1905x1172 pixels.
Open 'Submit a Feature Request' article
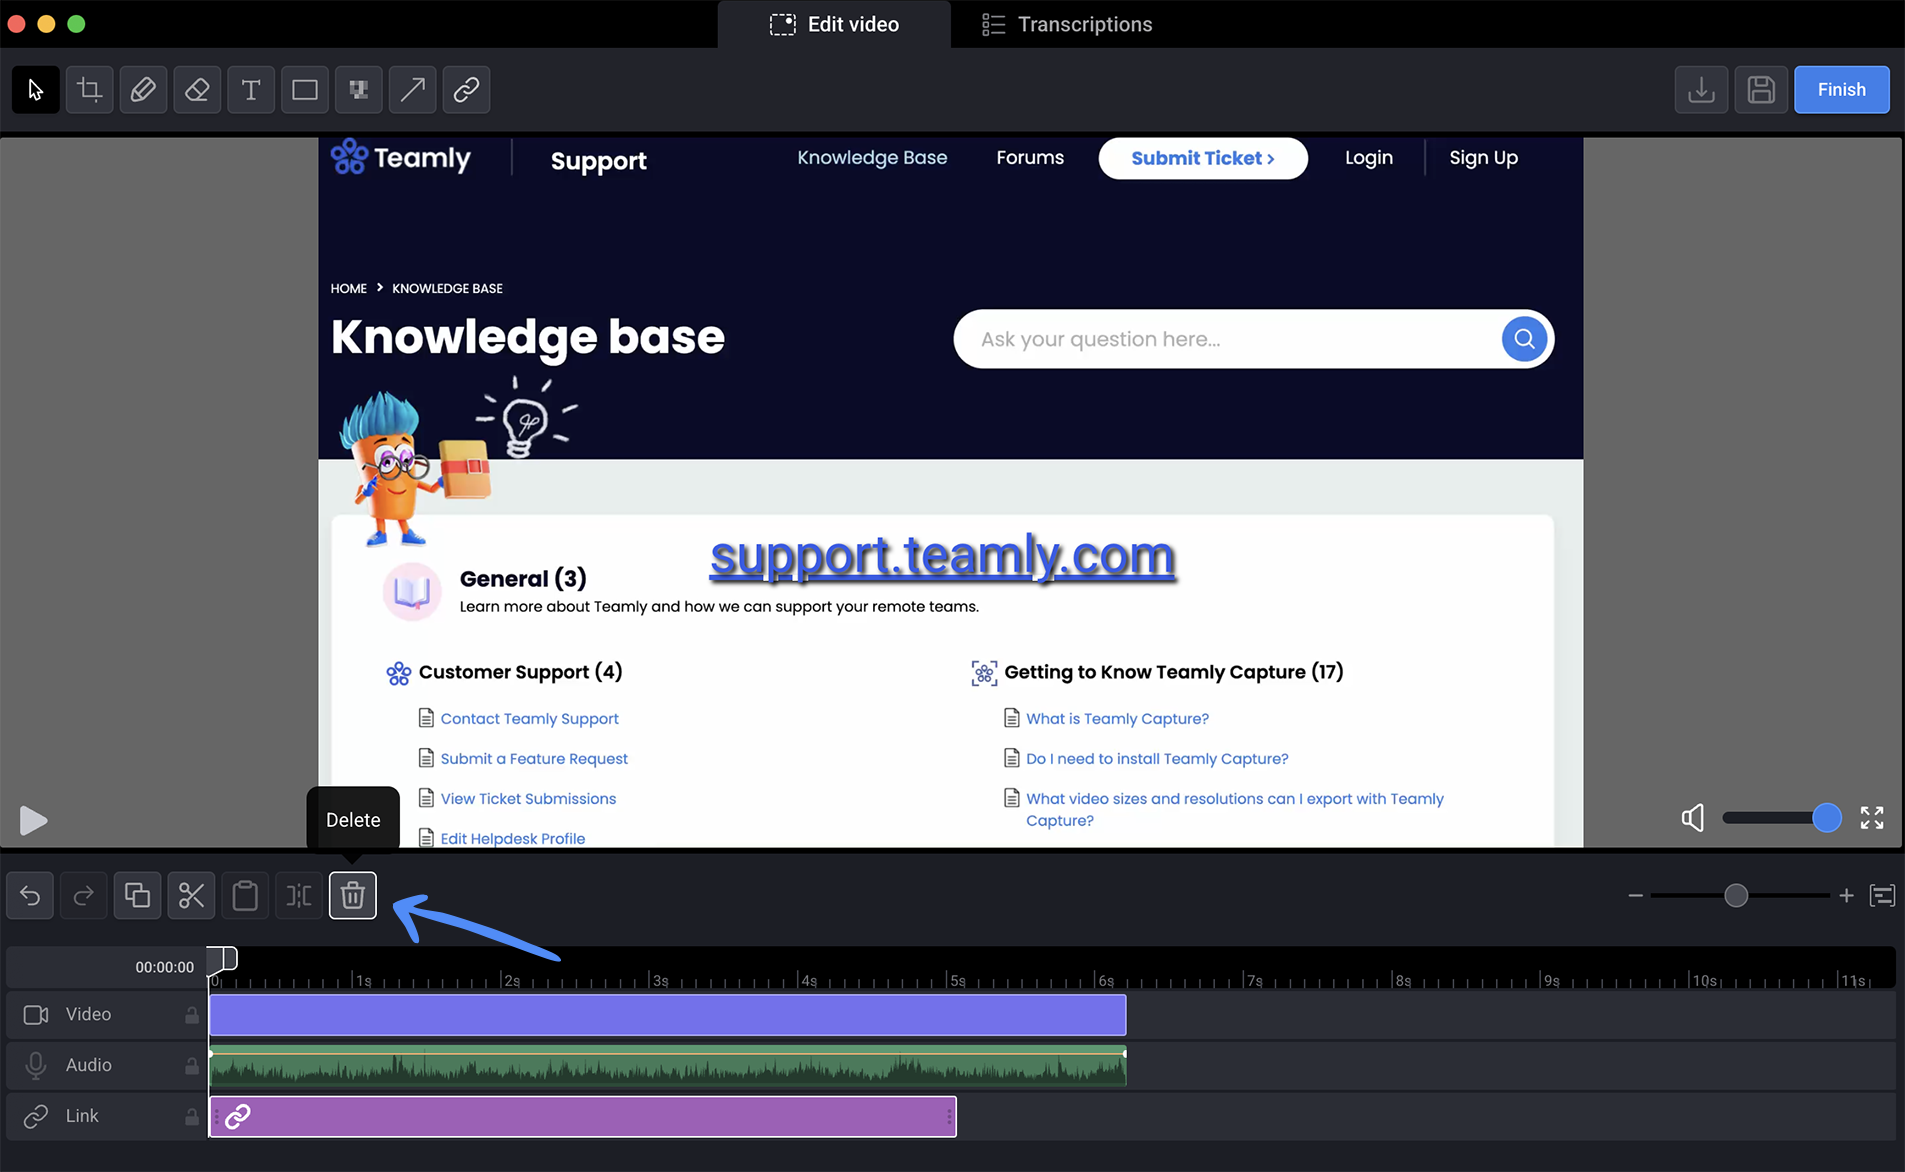(534, 758)
